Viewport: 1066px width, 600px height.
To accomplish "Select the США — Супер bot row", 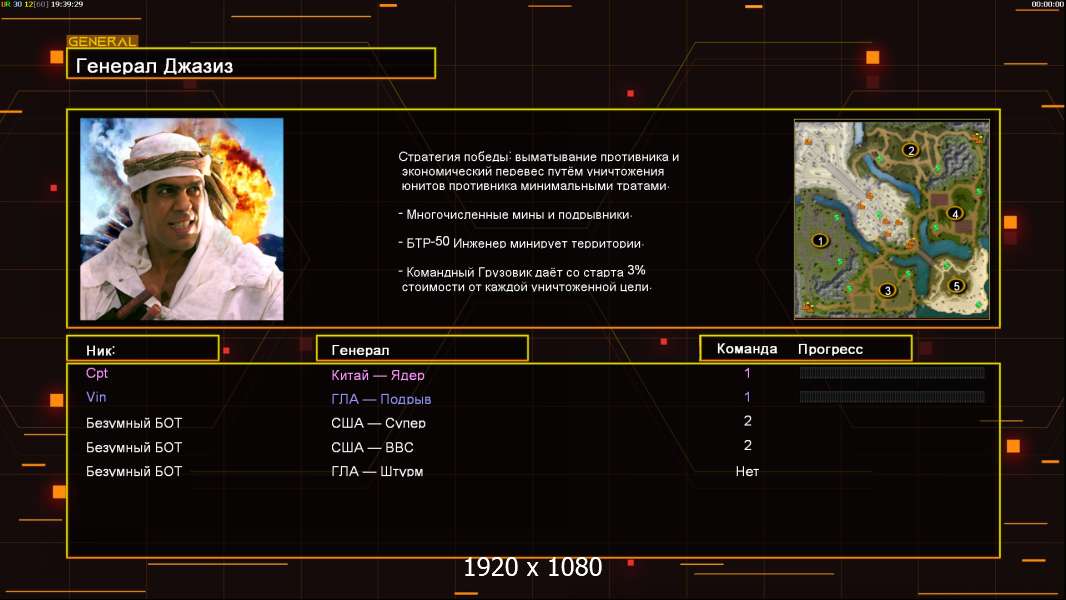I will 533,423.
